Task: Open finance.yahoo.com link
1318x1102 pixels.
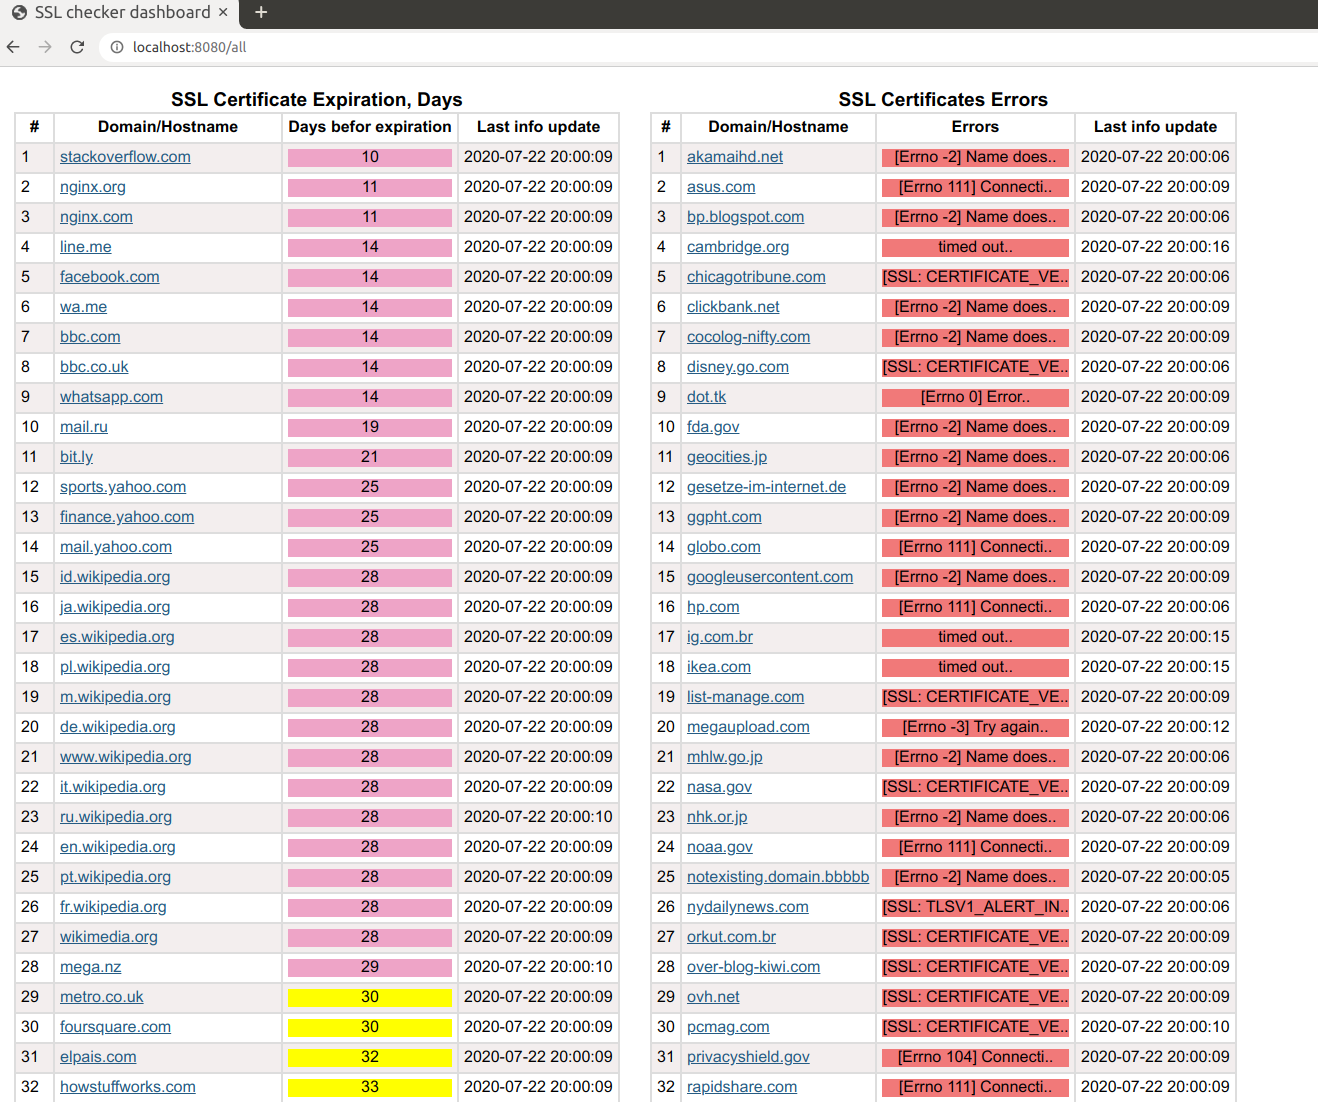Action: [x=127, y=517]
